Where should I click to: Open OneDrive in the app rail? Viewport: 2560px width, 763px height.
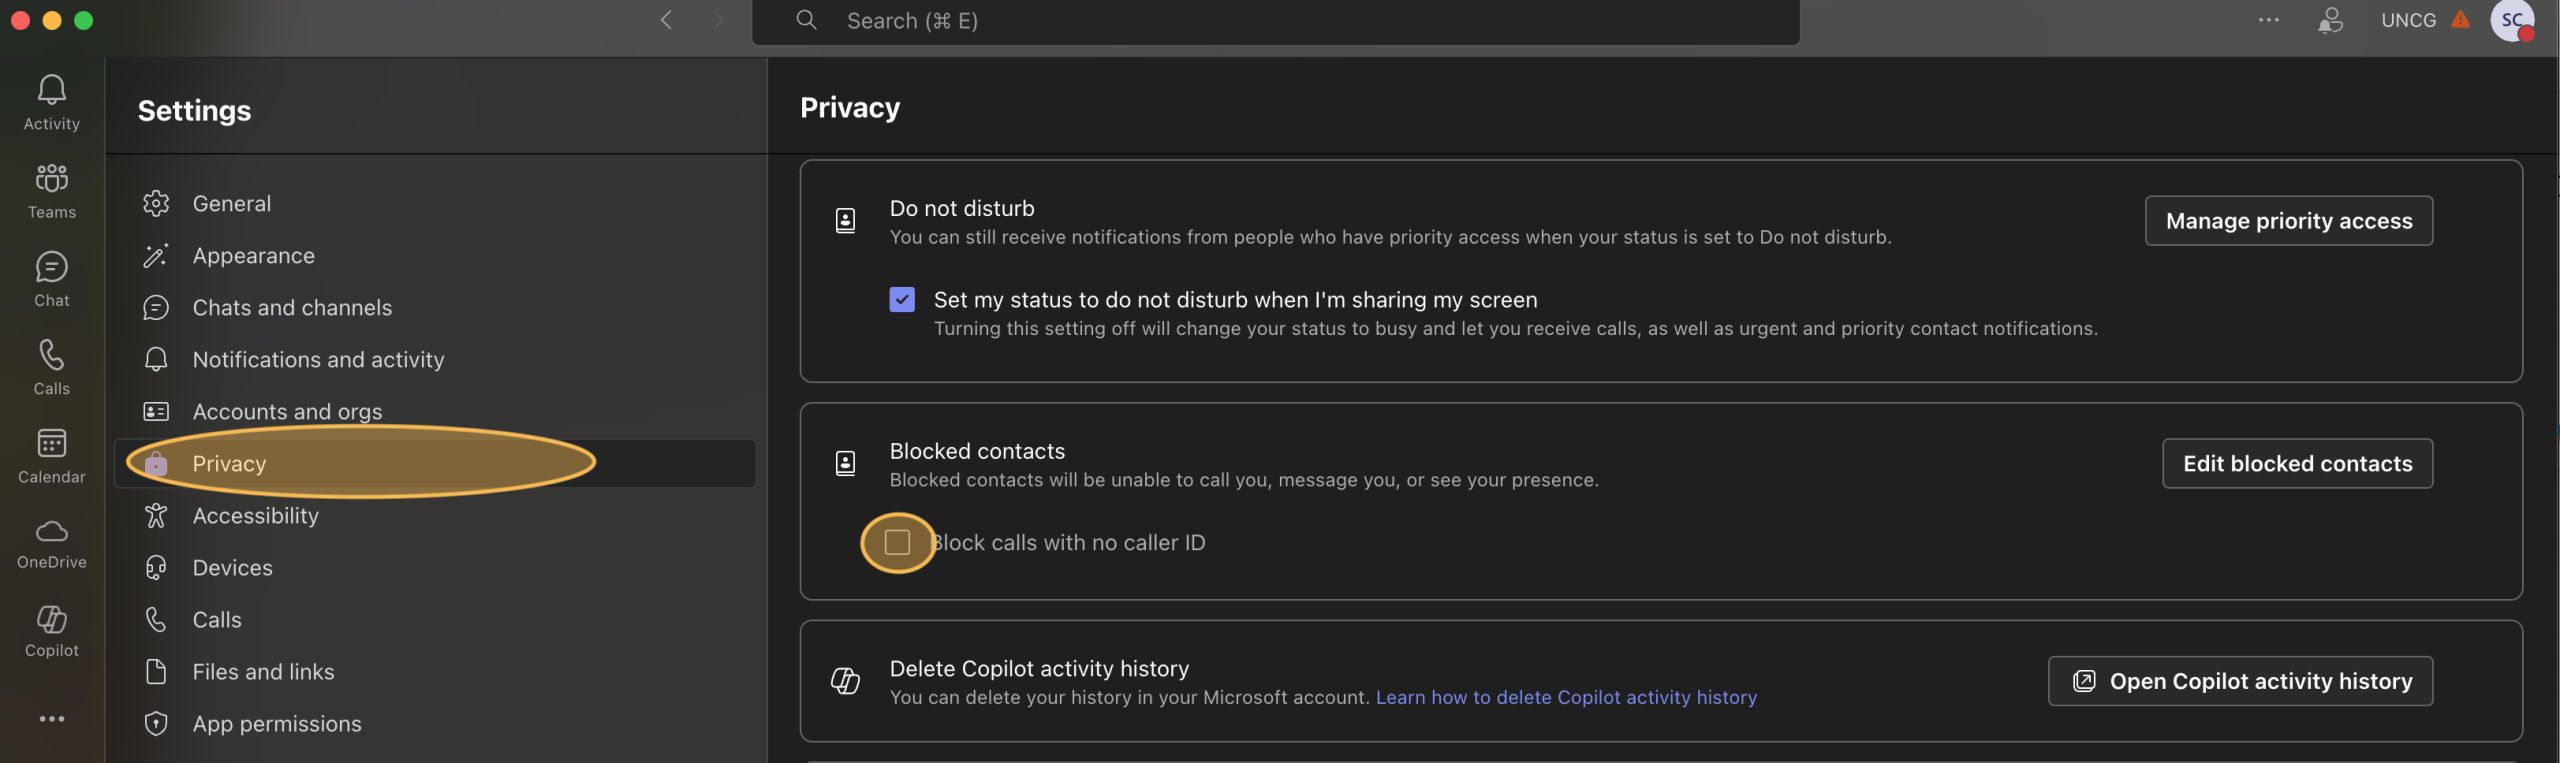pyautogui.click(x=52, y=543)
